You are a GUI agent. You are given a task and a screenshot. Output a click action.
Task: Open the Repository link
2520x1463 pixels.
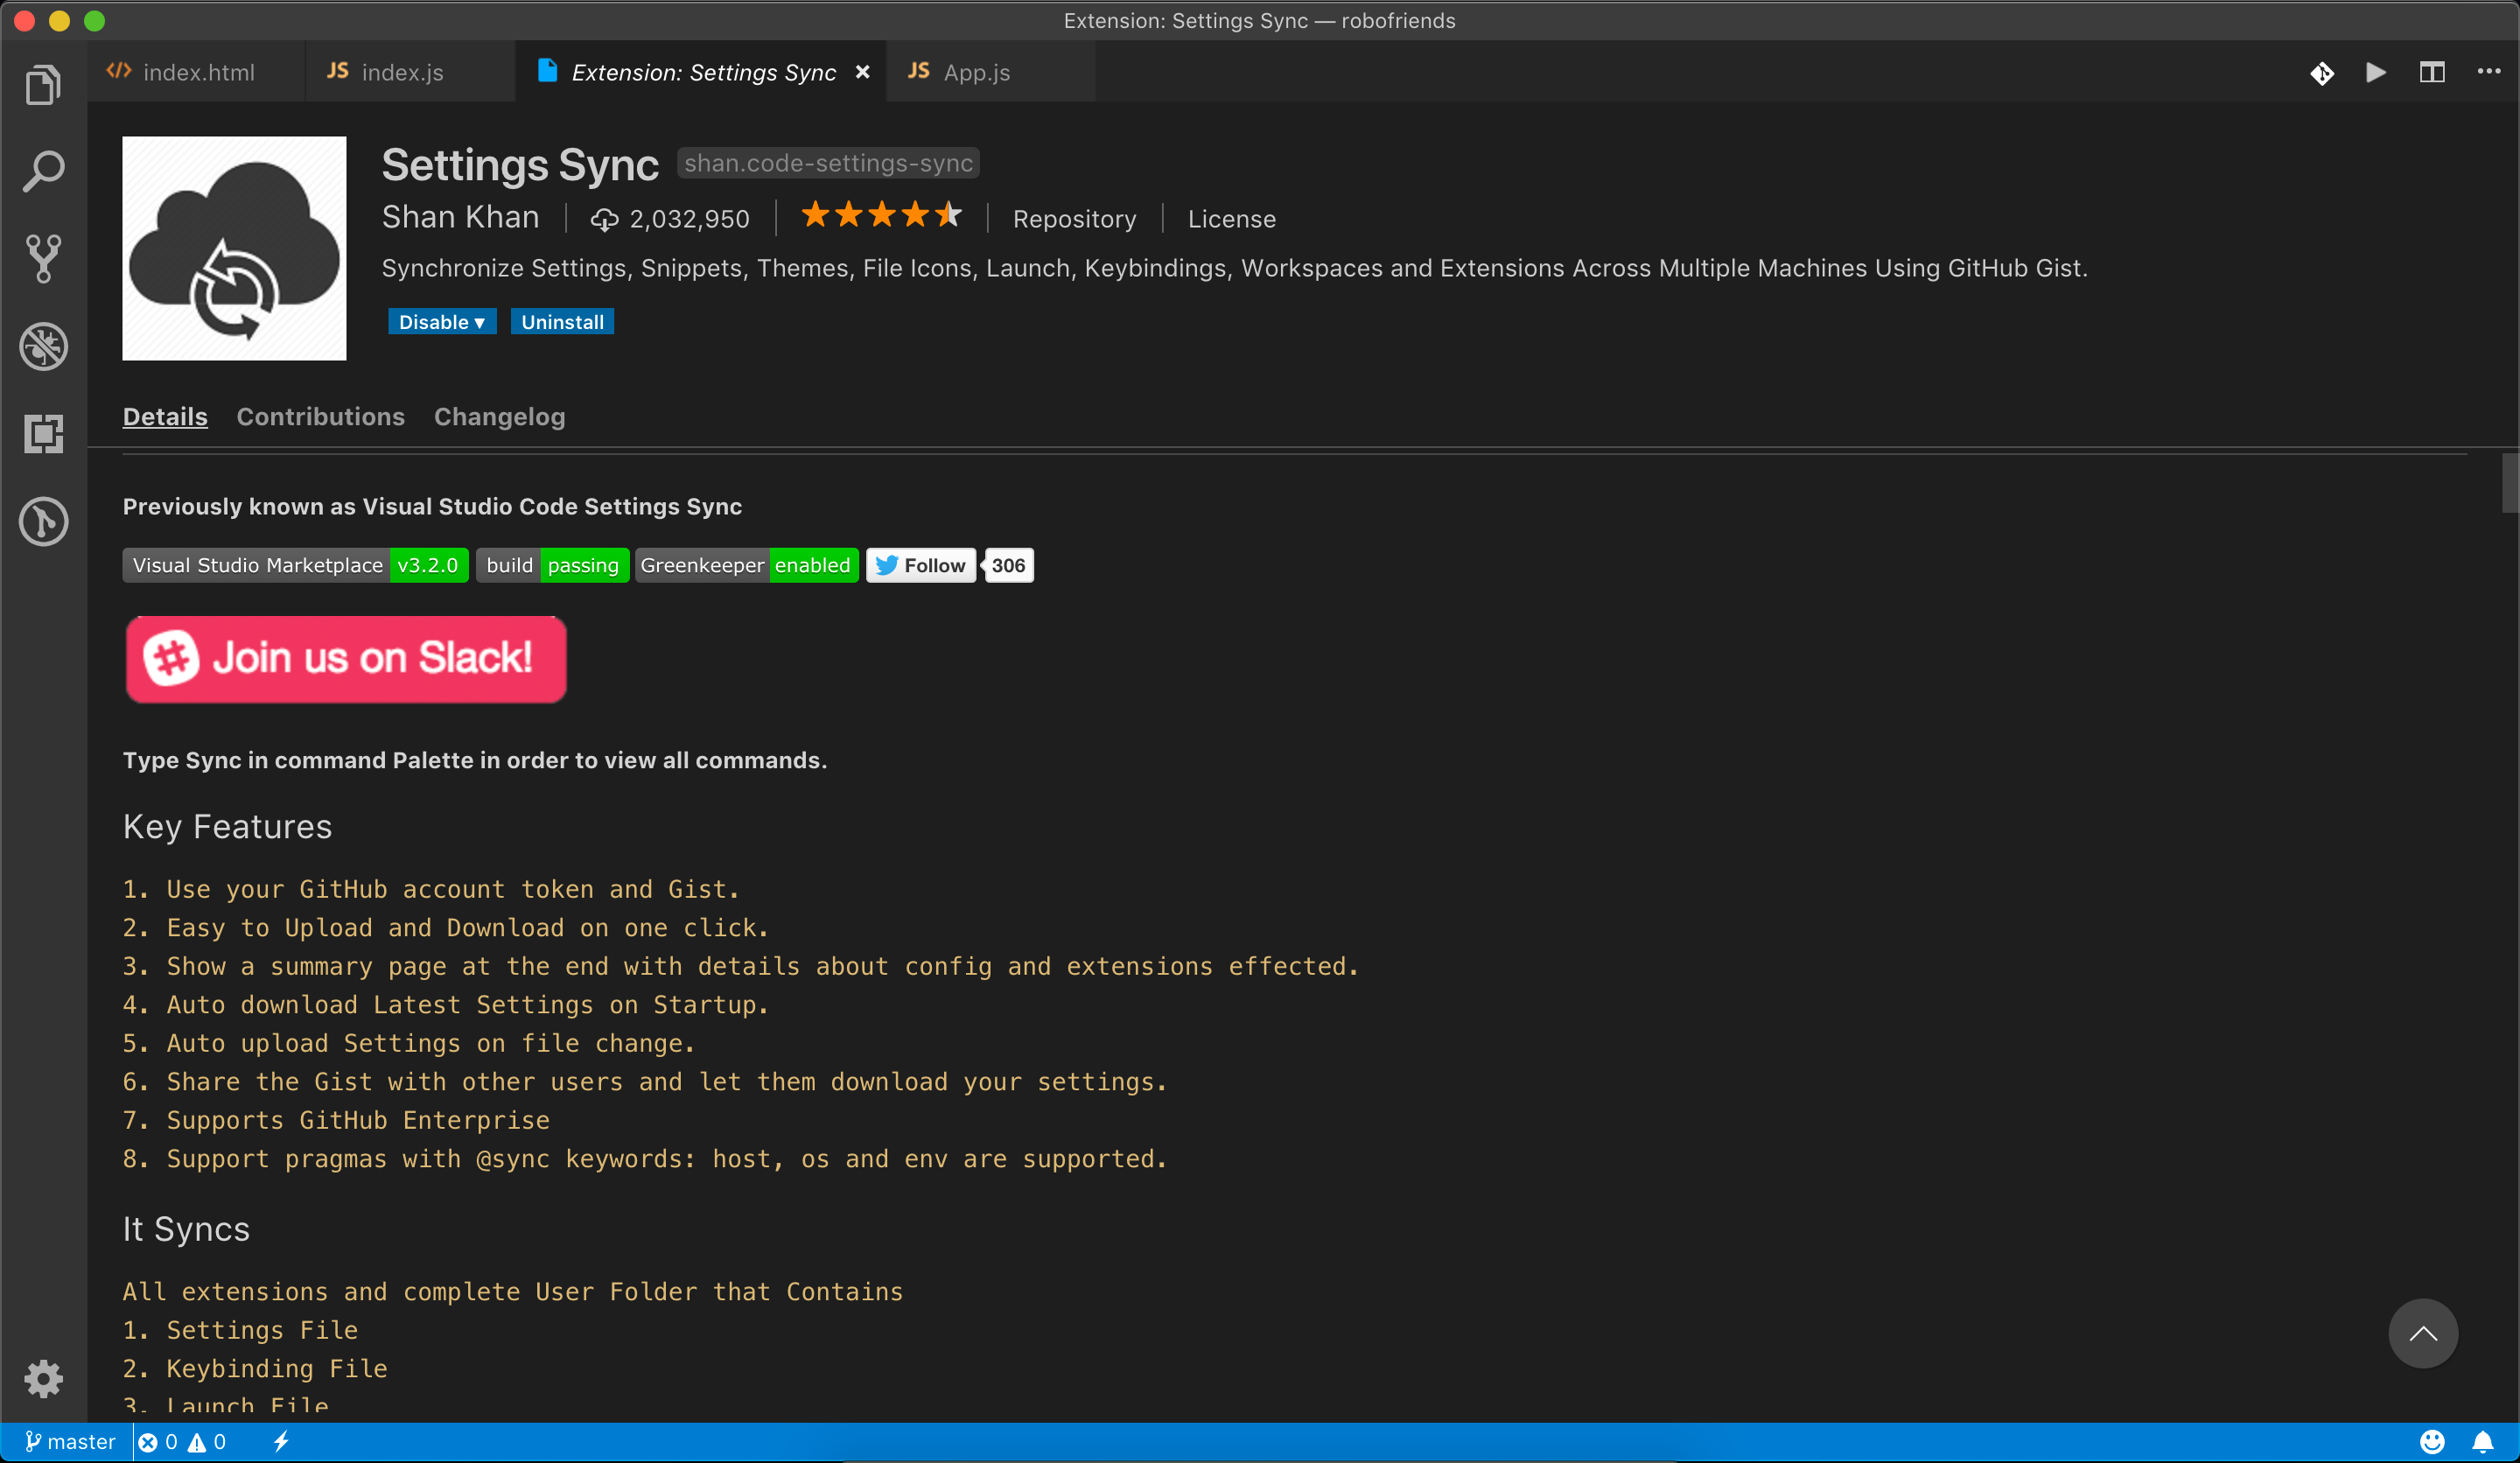pos(1074,219)
